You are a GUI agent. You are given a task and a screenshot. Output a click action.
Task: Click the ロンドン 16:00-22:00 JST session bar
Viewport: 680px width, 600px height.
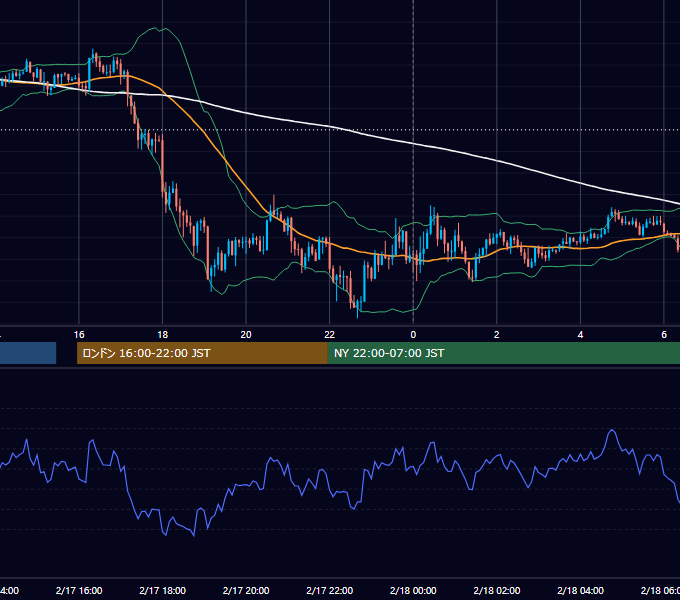click(202, 353)
